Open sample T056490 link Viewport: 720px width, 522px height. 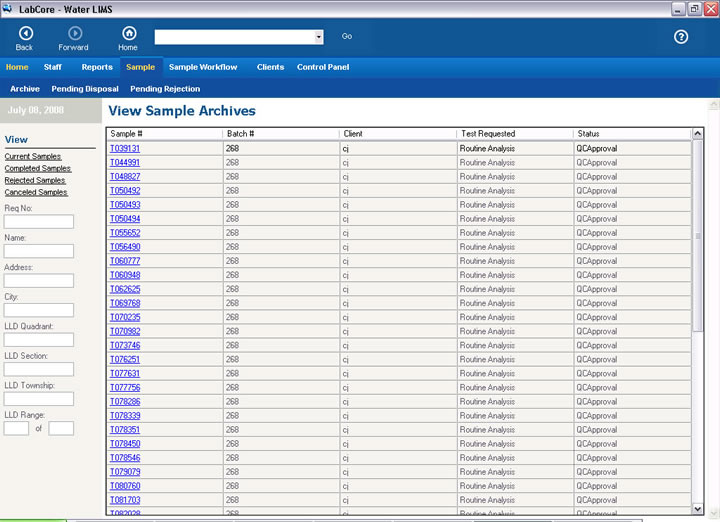(x=125, y=247)
